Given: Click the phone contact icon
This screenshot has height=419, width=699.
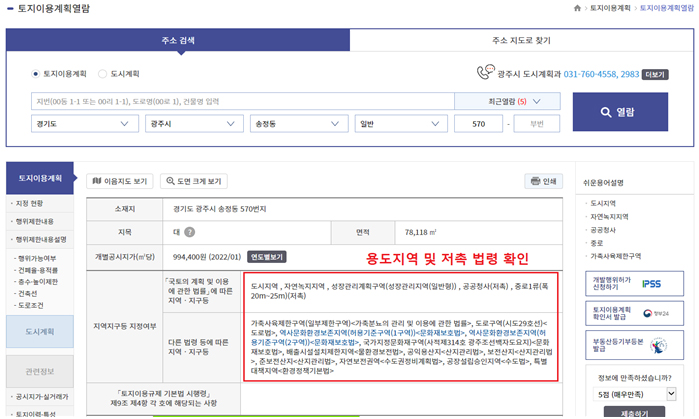Looking at the screenshot, I should coord(485,72).
